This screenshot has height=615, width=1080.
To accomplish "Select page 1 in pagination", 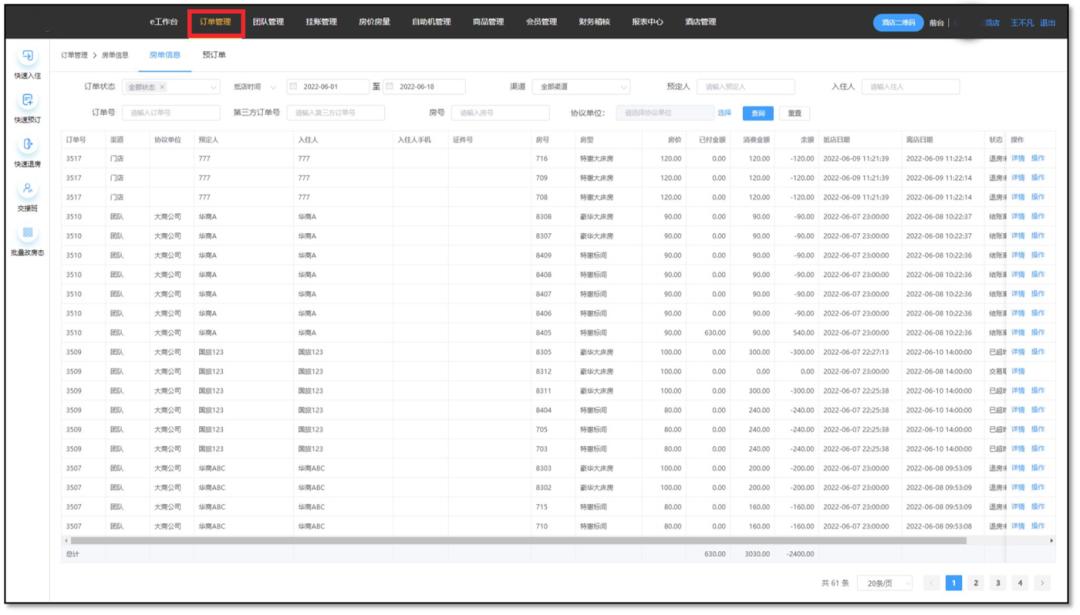I will (954, 583).
